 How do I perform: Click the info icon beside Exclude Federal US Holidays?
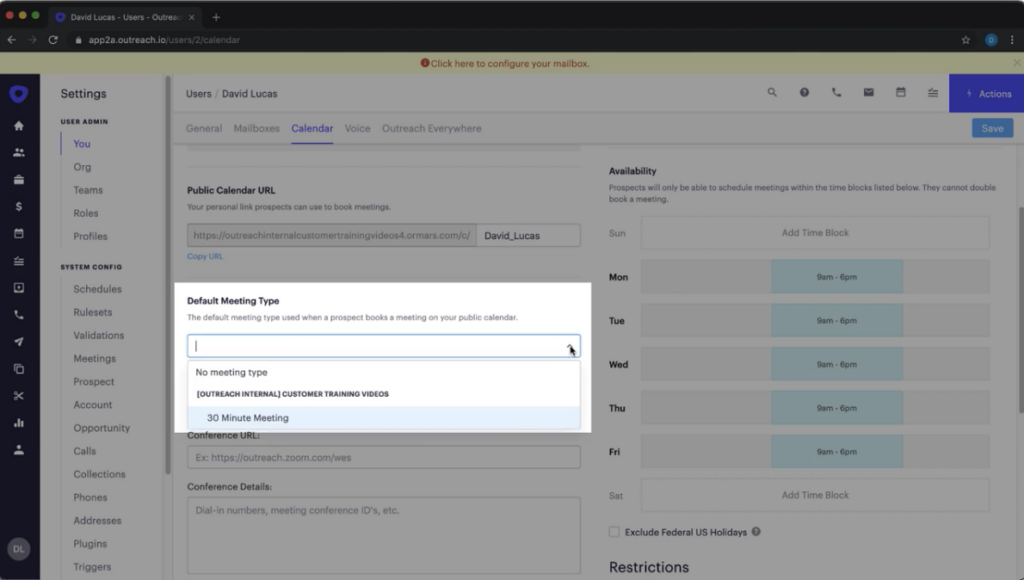[756, 532]
